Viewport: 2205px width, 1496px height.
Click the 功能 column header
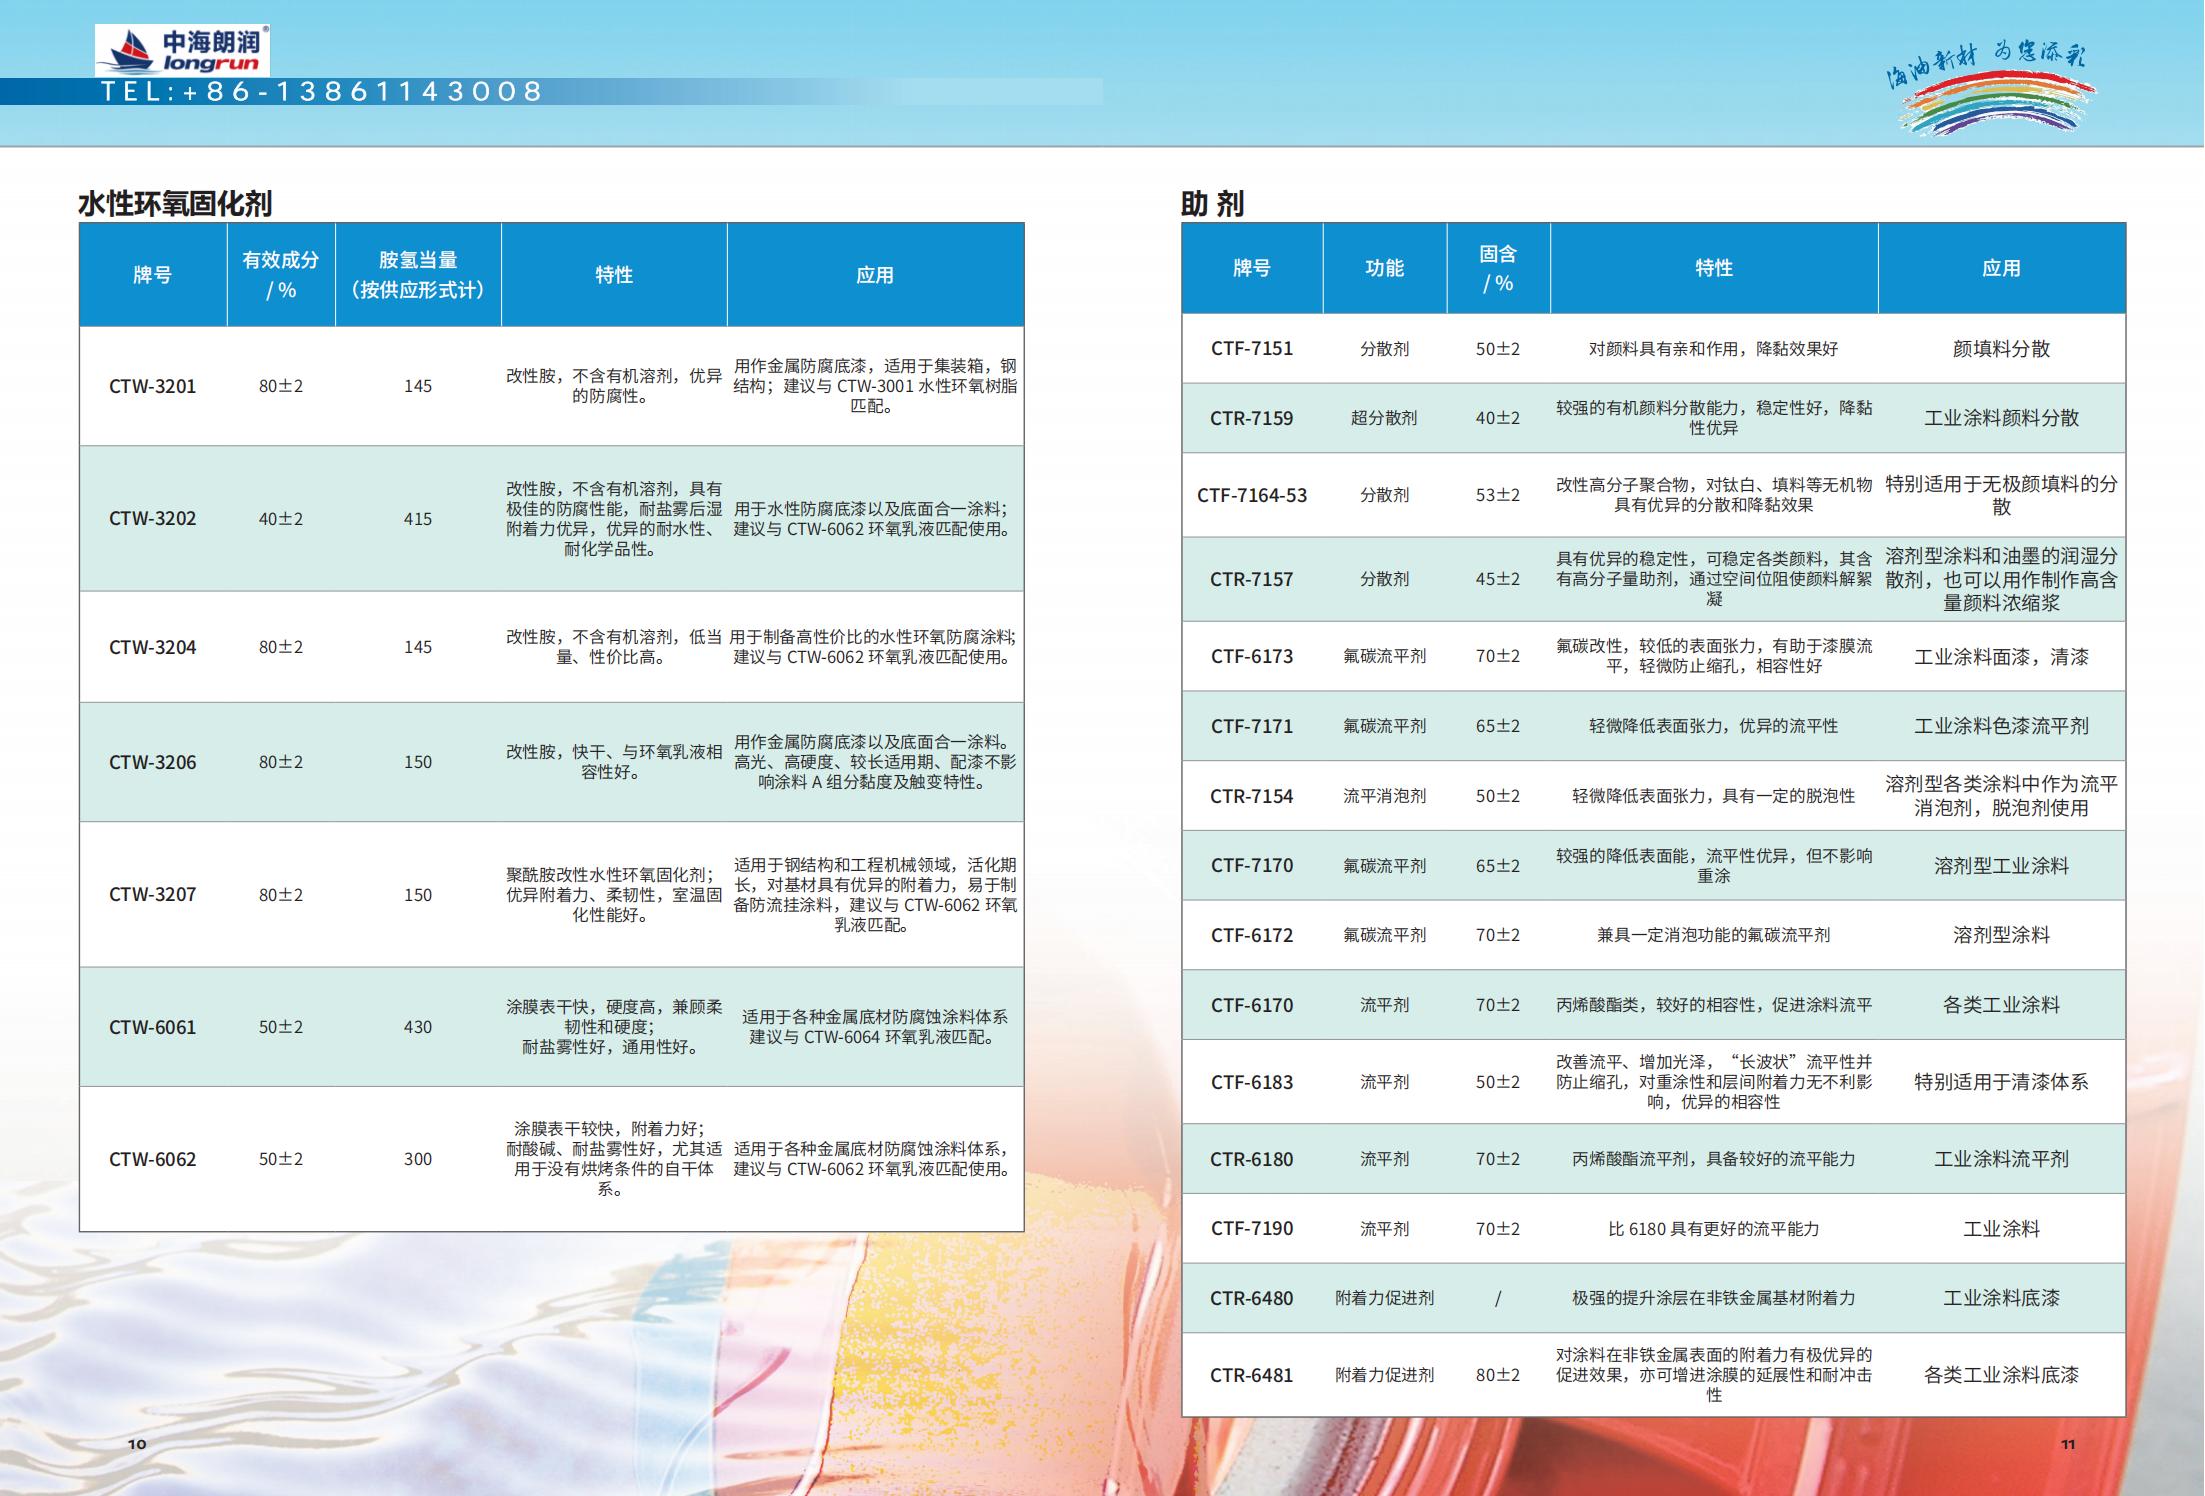tap(1385, 268)
